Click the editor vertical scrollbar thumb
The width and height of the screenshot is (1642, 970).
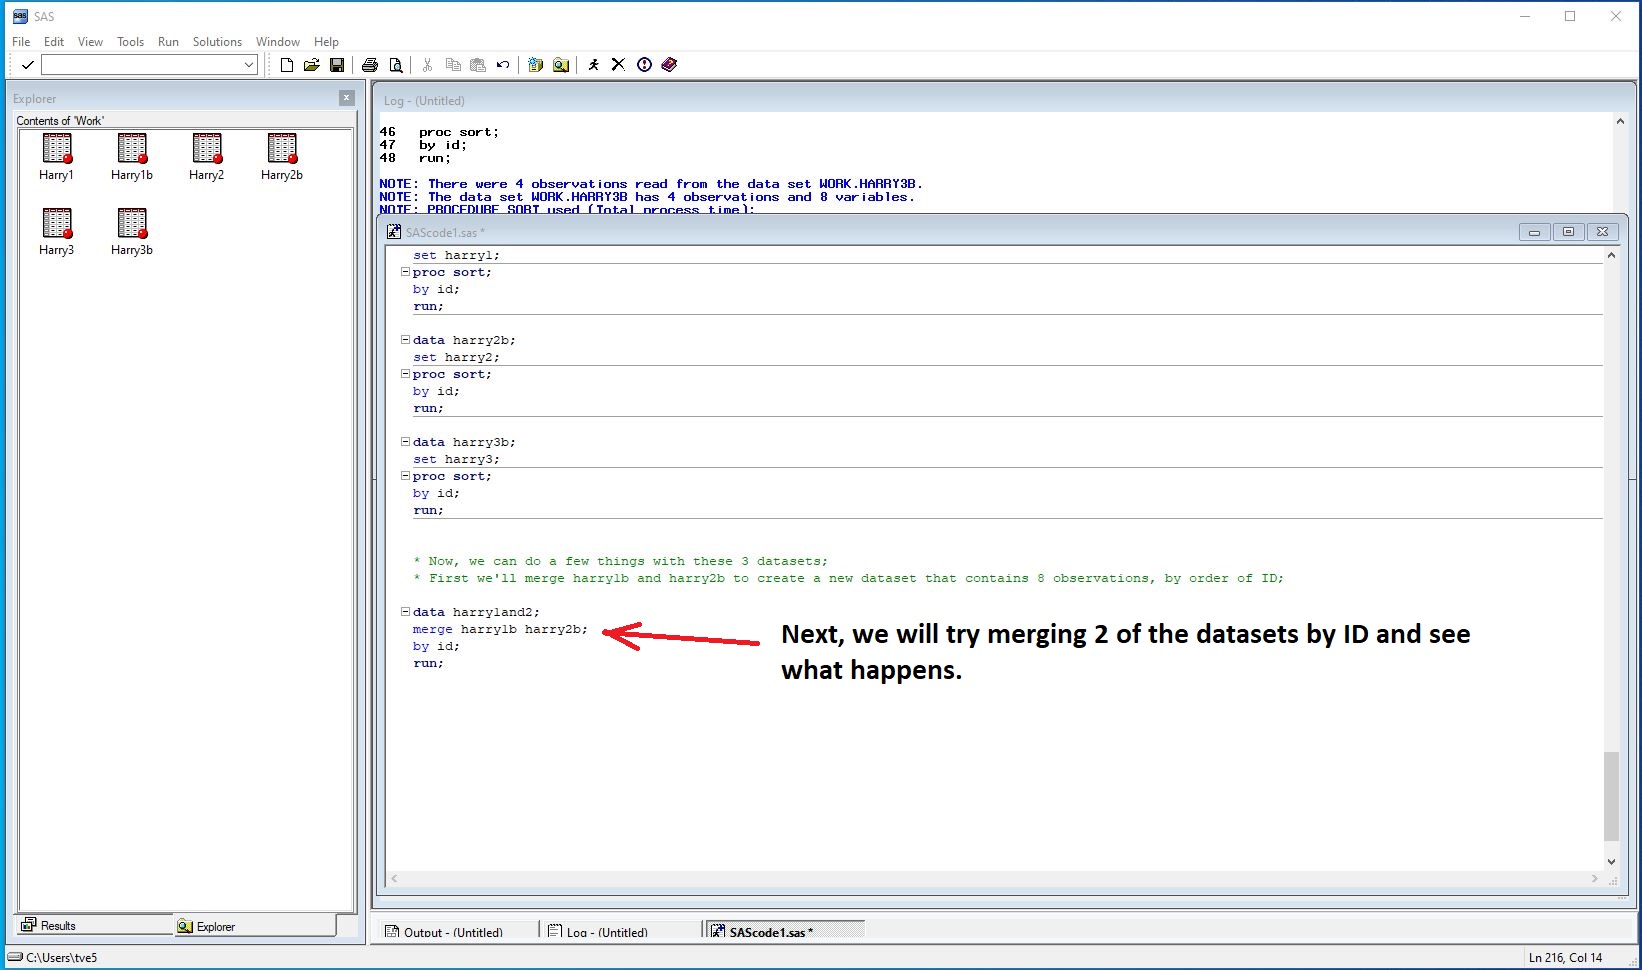click(x=1610, y=795)
